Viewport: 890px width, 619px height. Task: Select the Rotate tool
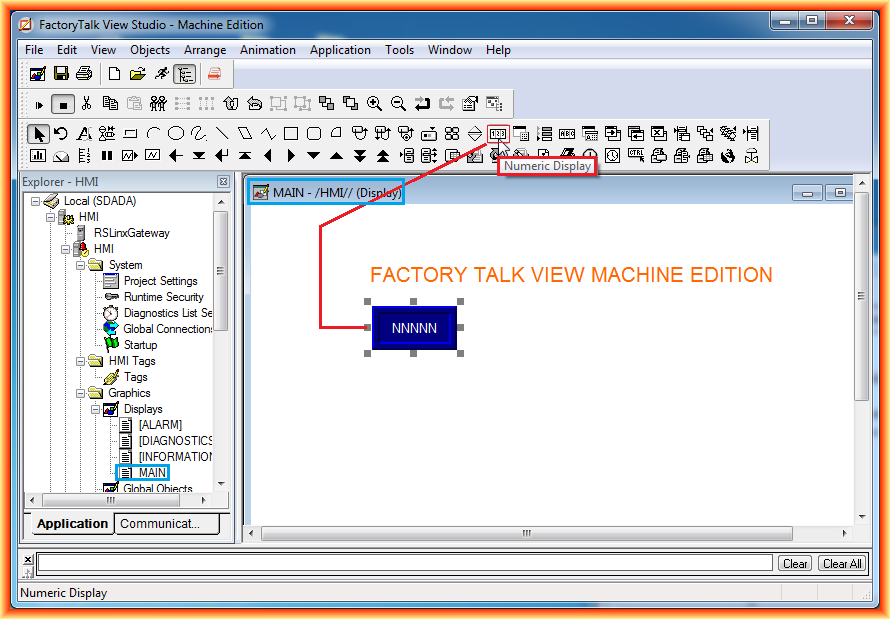coord(63,132)
